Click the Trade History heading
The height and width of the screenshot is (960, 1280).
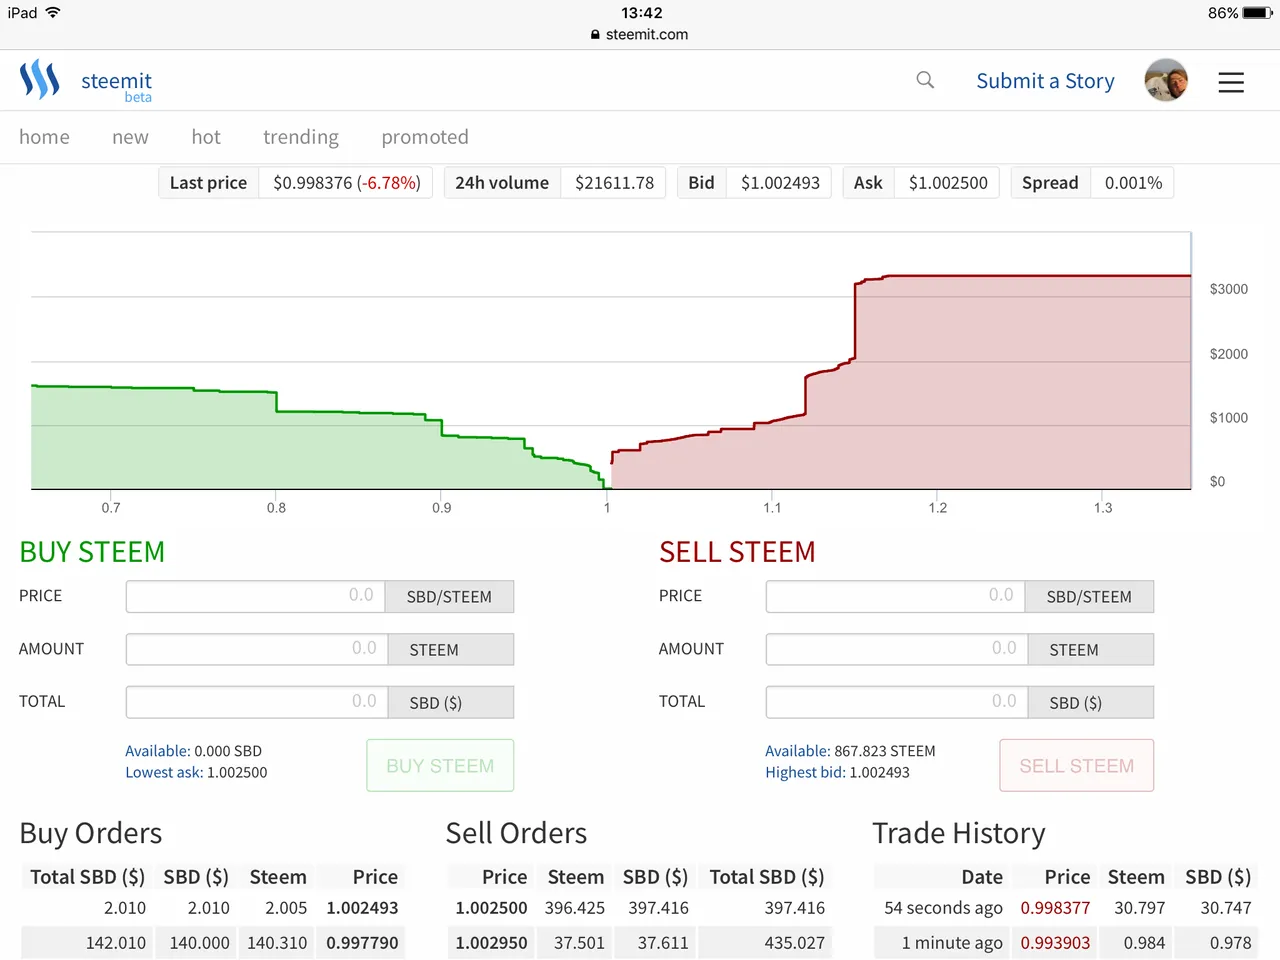pyautogui.click(x=959, y=833)
